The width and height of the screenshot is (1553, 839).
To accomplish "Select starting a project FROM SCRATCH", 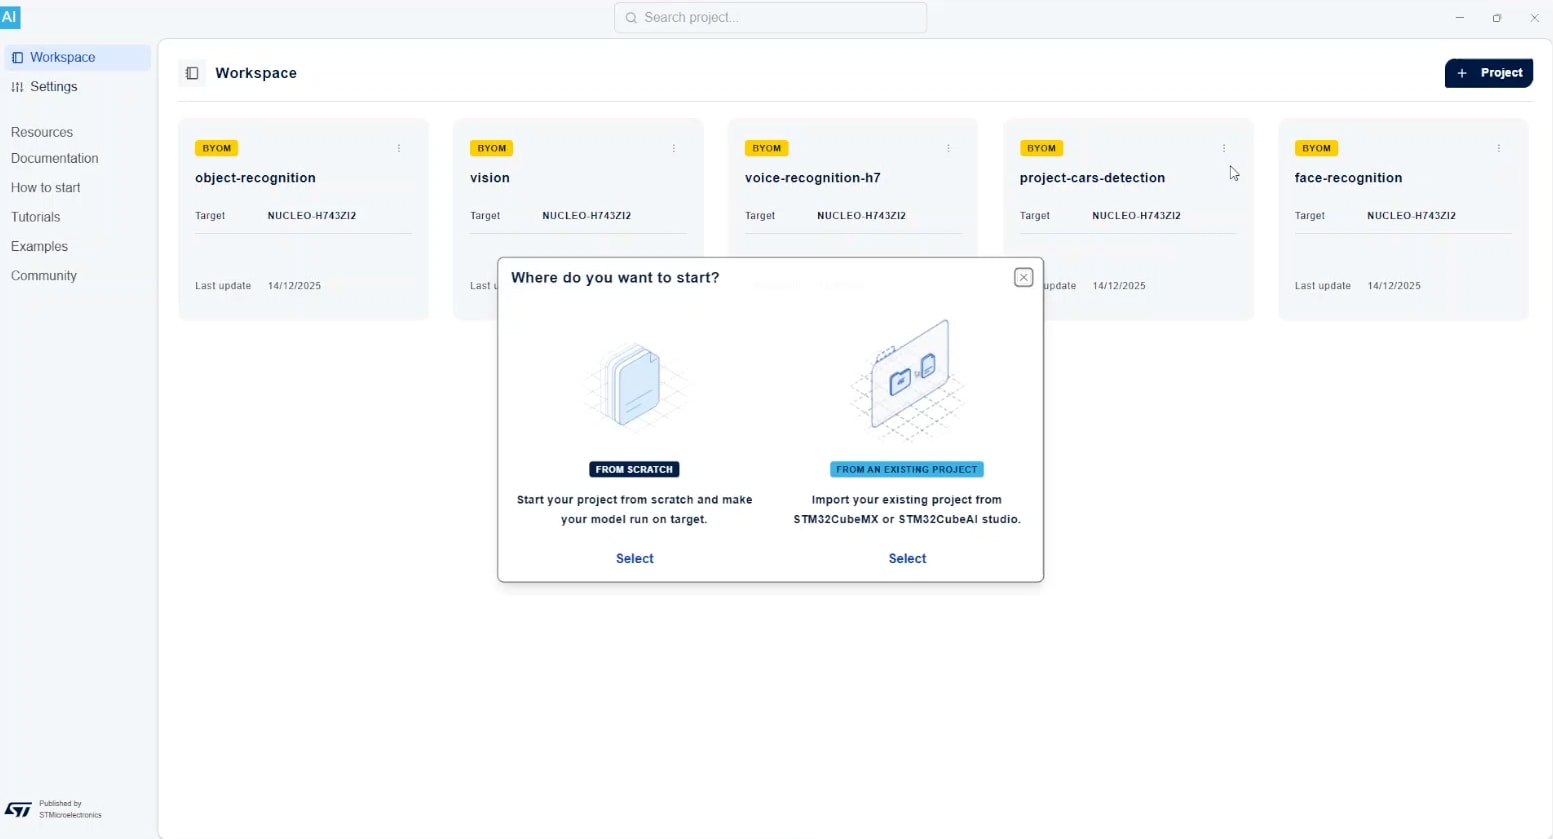I will point(634,558).
